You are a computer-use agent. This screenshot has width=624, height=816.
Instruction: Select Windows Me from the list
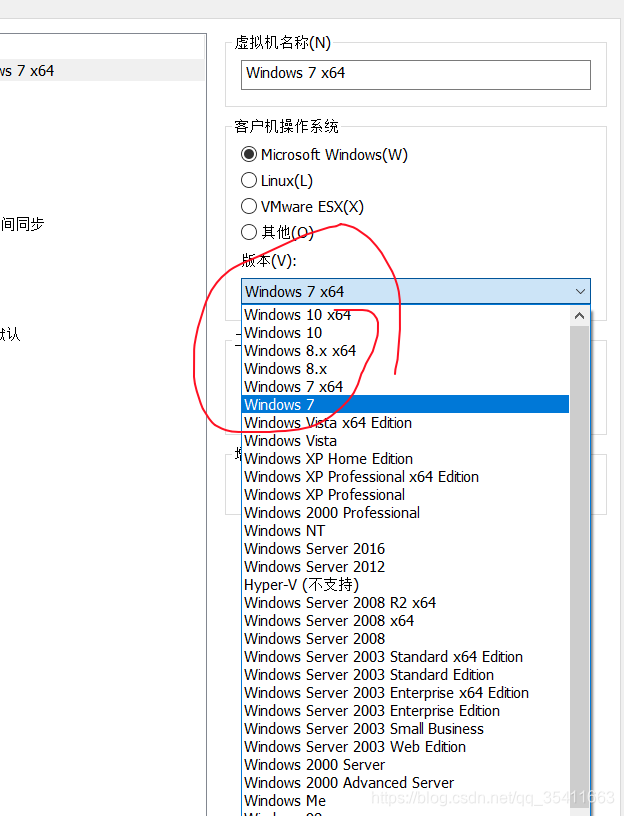pyautogui.click(x=406, y=801)
